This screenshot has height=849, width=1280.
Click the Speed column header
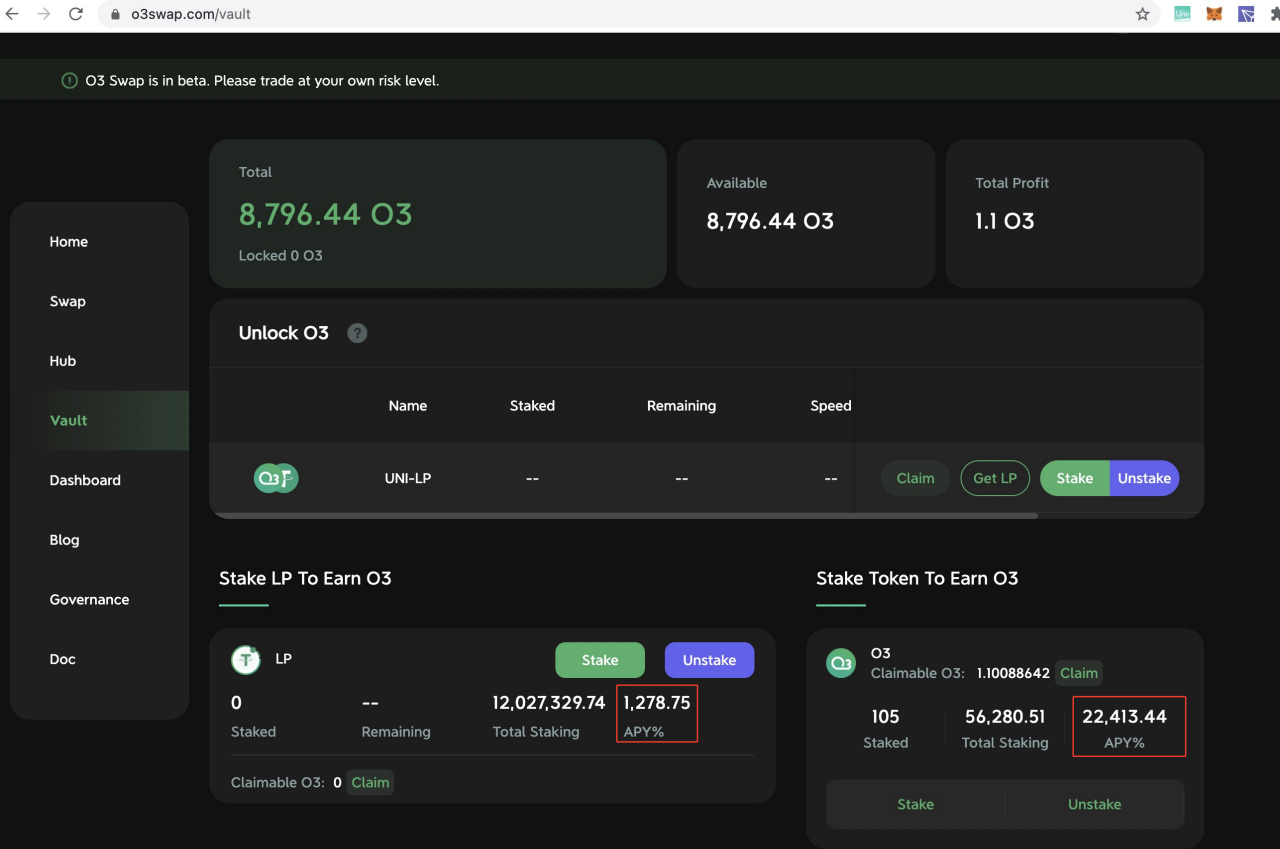pos(831,406)
